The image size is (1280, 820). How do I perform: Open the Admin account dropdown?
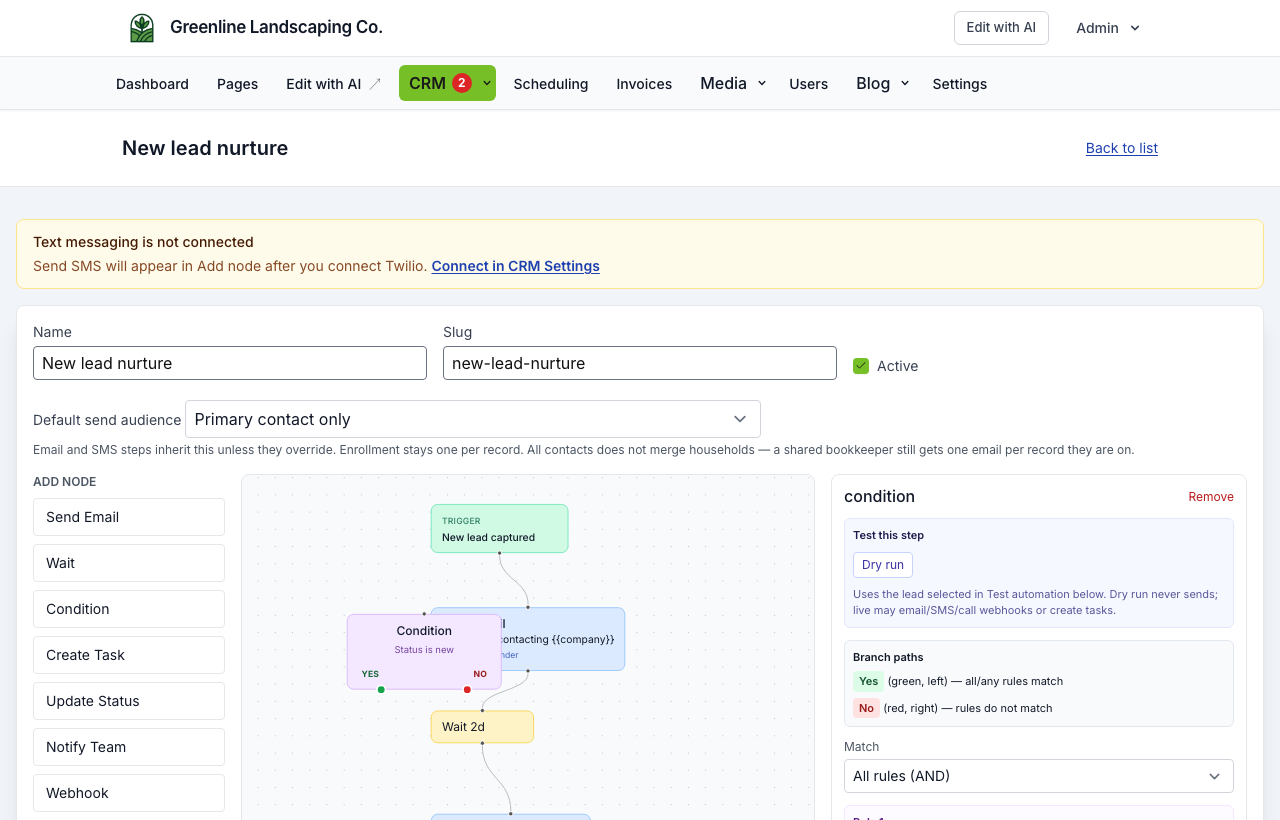coord(1108,28)
